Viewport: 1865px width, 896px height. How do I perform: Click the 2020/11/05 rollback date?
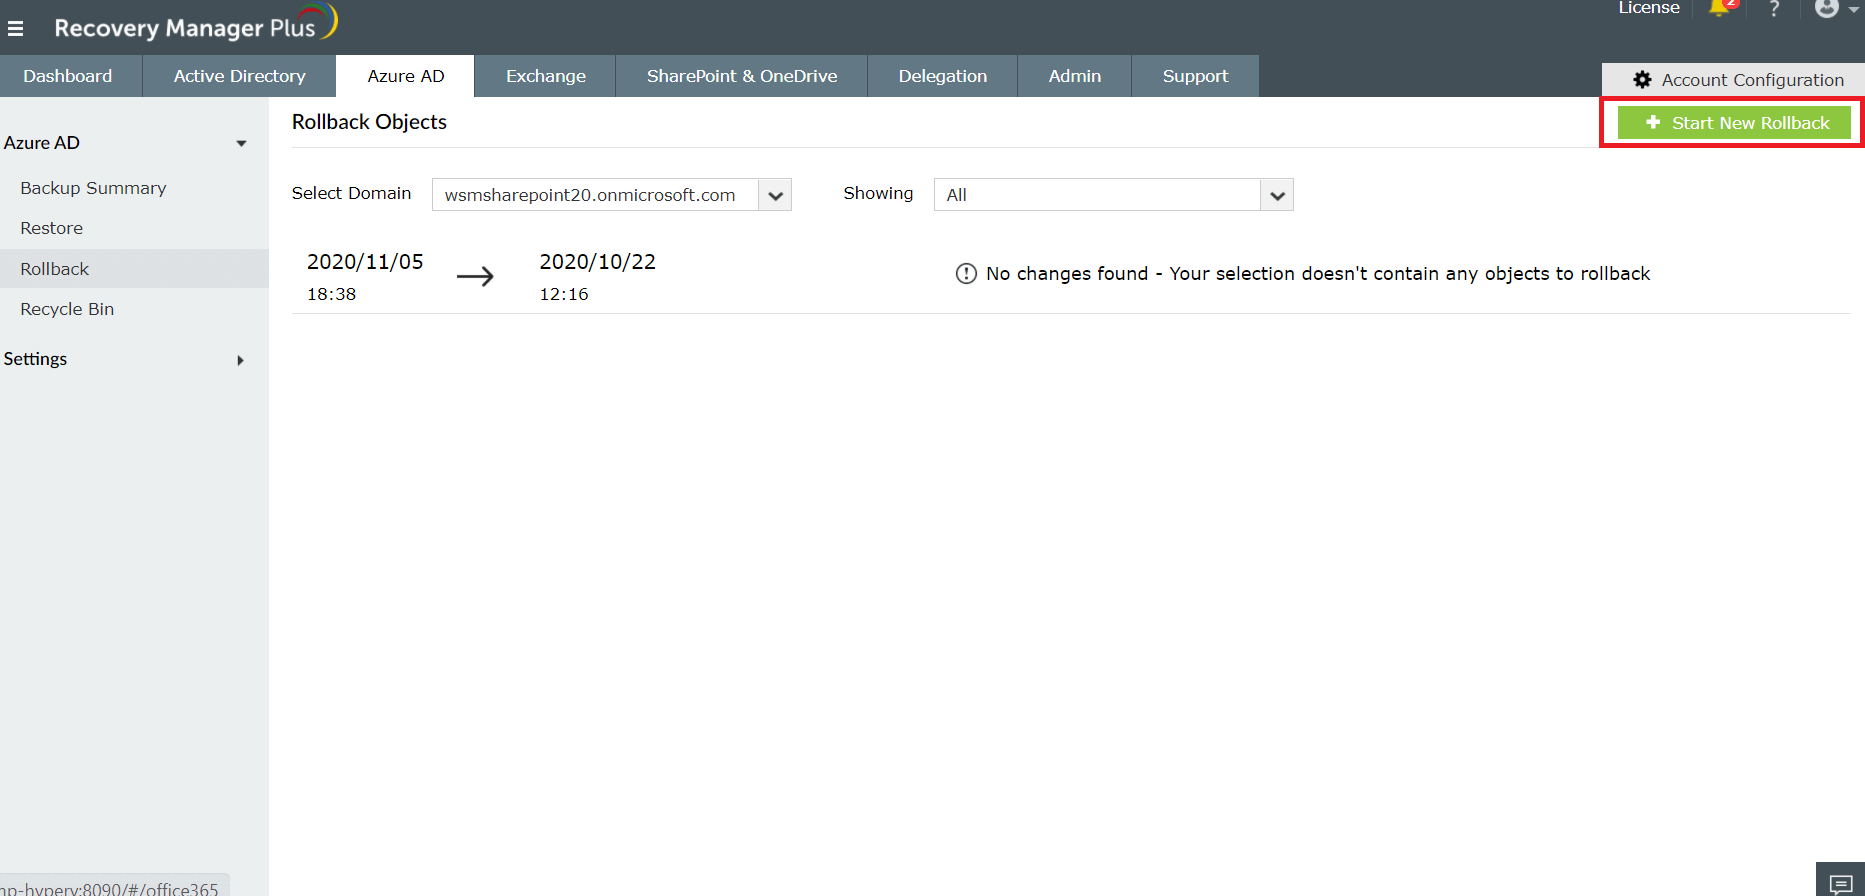365,262
